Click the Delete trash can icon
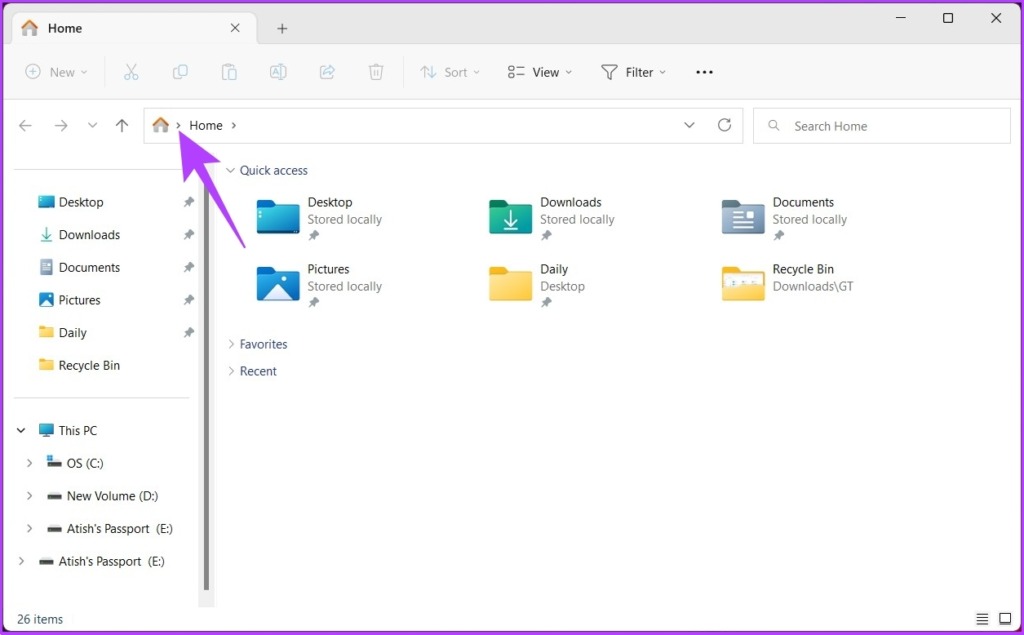1024x635 pixels. point(376,72)
